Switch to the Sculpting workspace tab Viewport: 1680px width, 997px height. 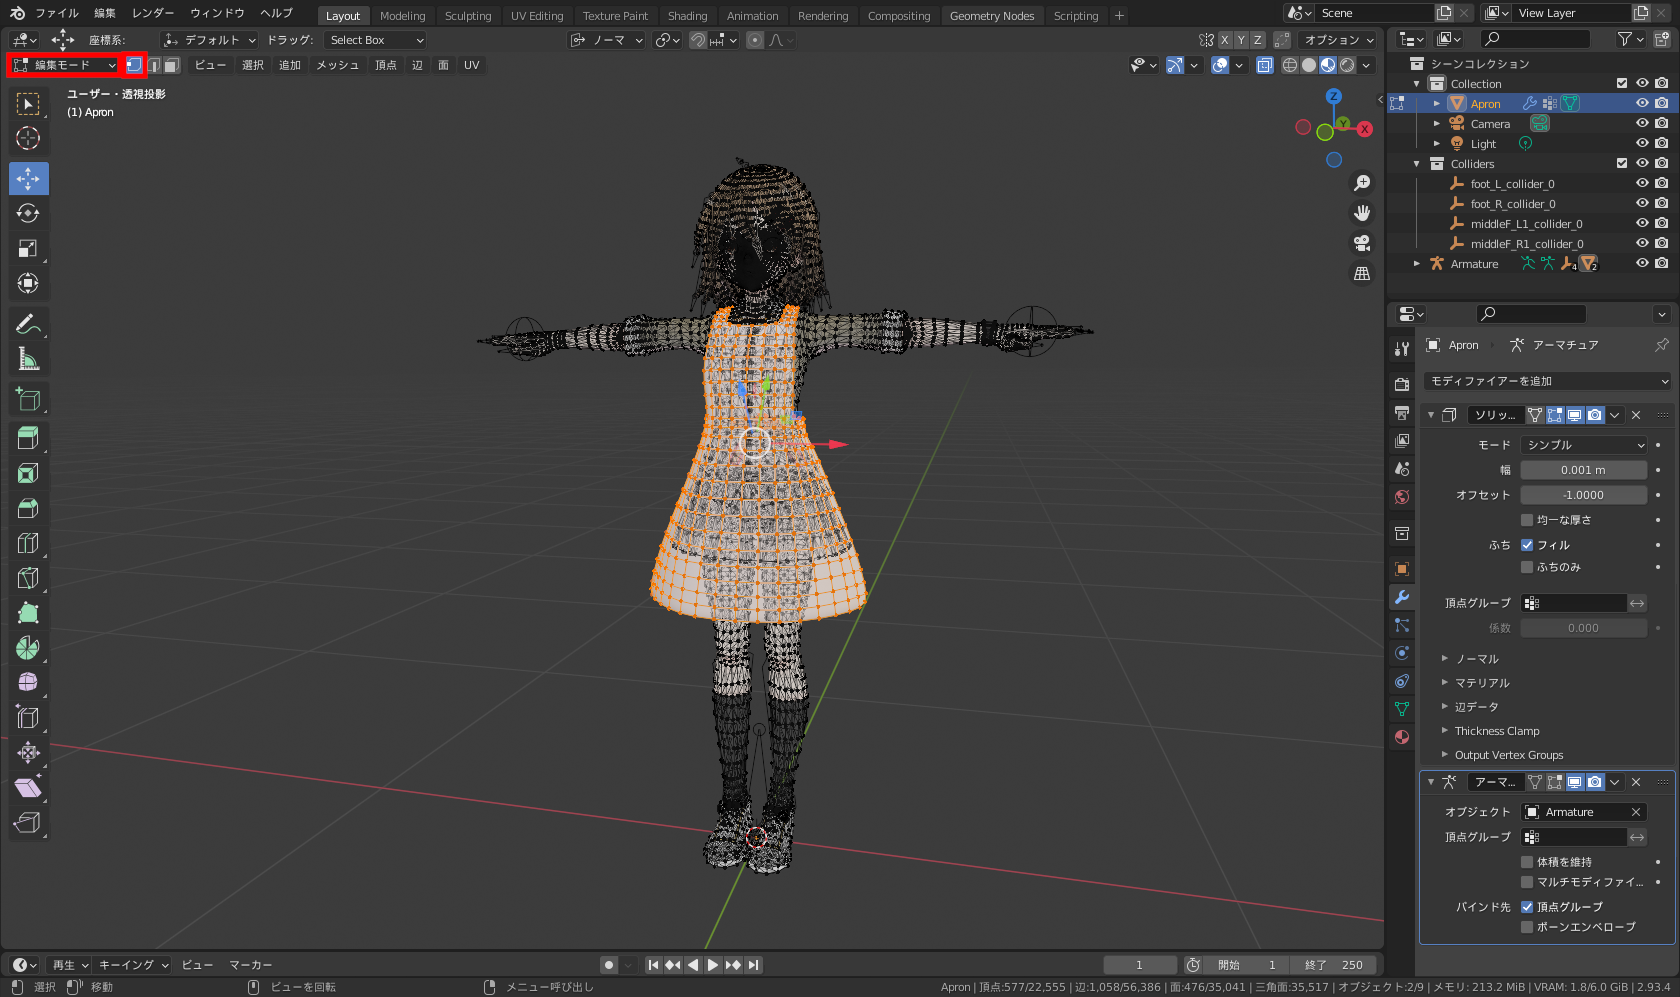tap(467, 16)
